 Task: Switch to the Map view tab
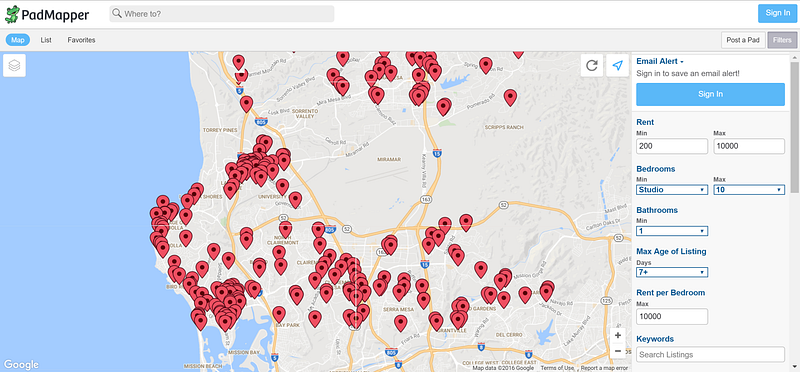coord(18,40)
